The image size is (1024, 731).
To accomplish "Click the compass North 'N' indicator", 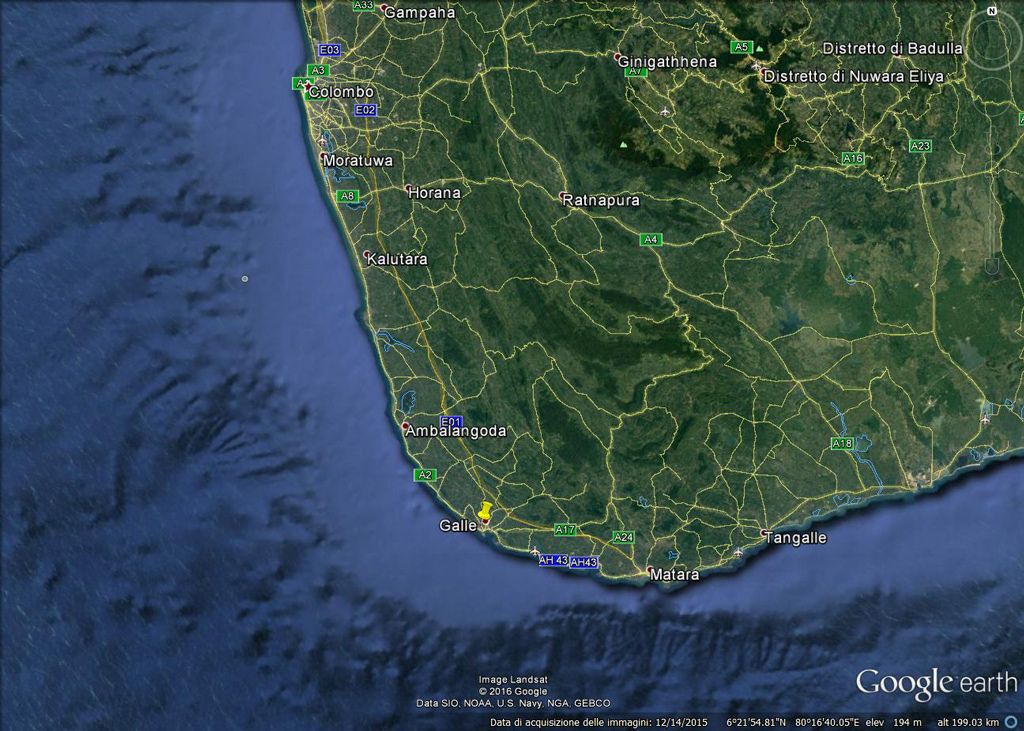I will click(x=991, y=11).
